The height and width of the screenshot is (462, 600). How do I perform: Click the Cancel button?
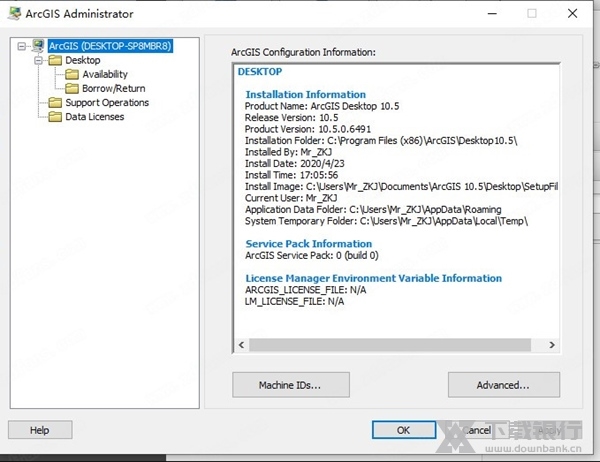click(475, 430)
